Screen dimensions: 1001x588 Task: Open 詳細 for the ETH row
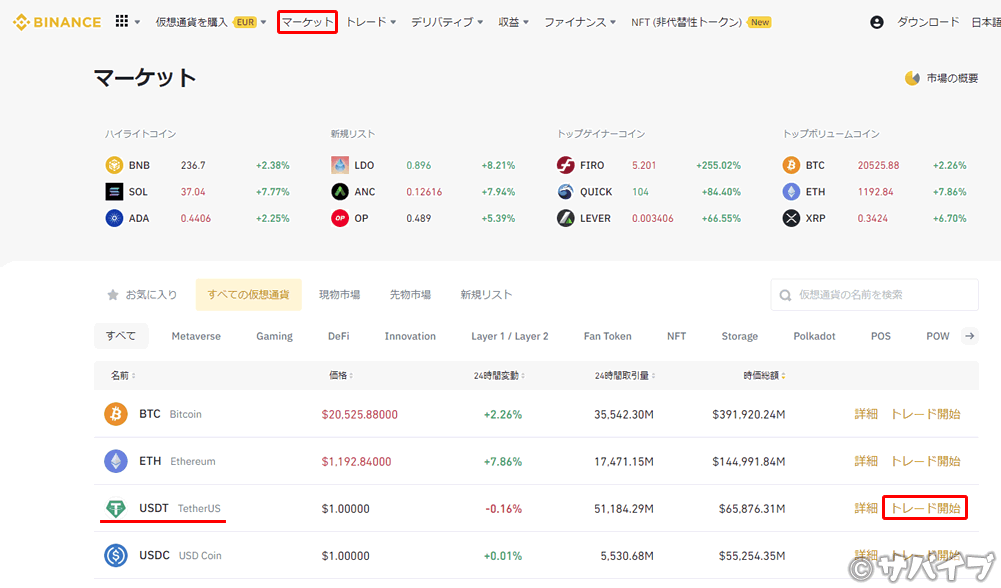click(866, 461)
